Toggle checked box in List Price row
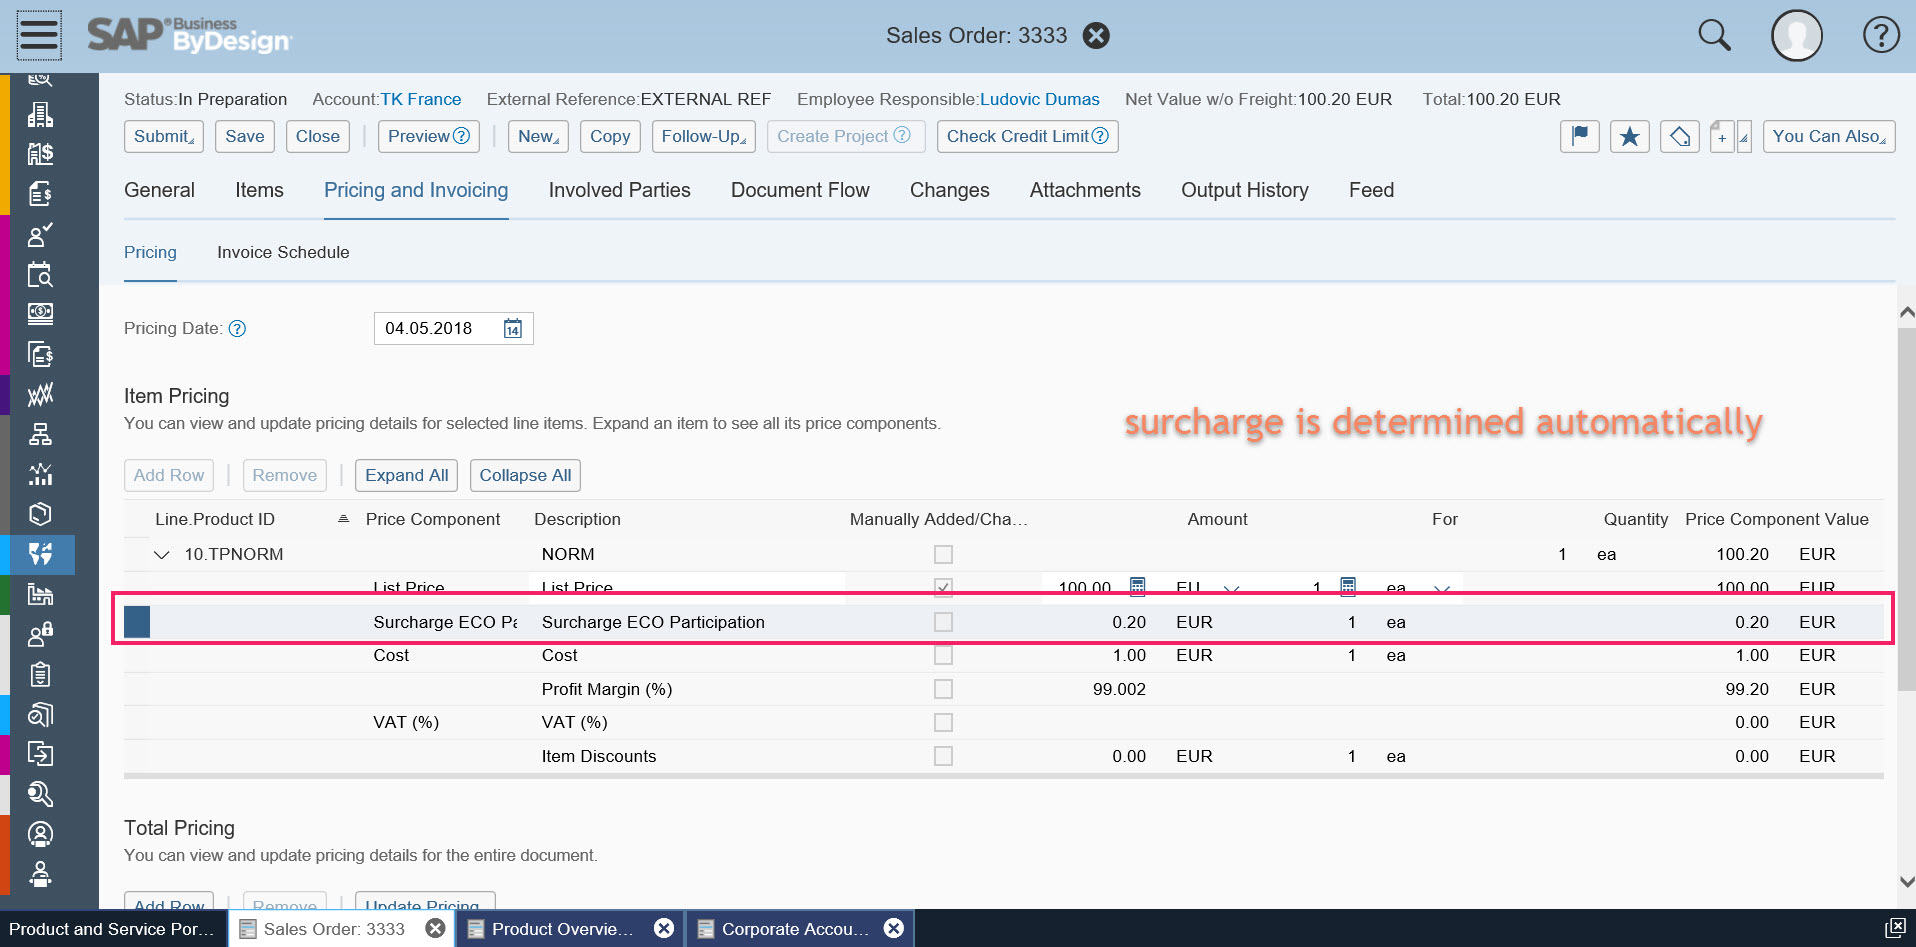The width and height of the screenshot is (1916, 947). [943, 588]
